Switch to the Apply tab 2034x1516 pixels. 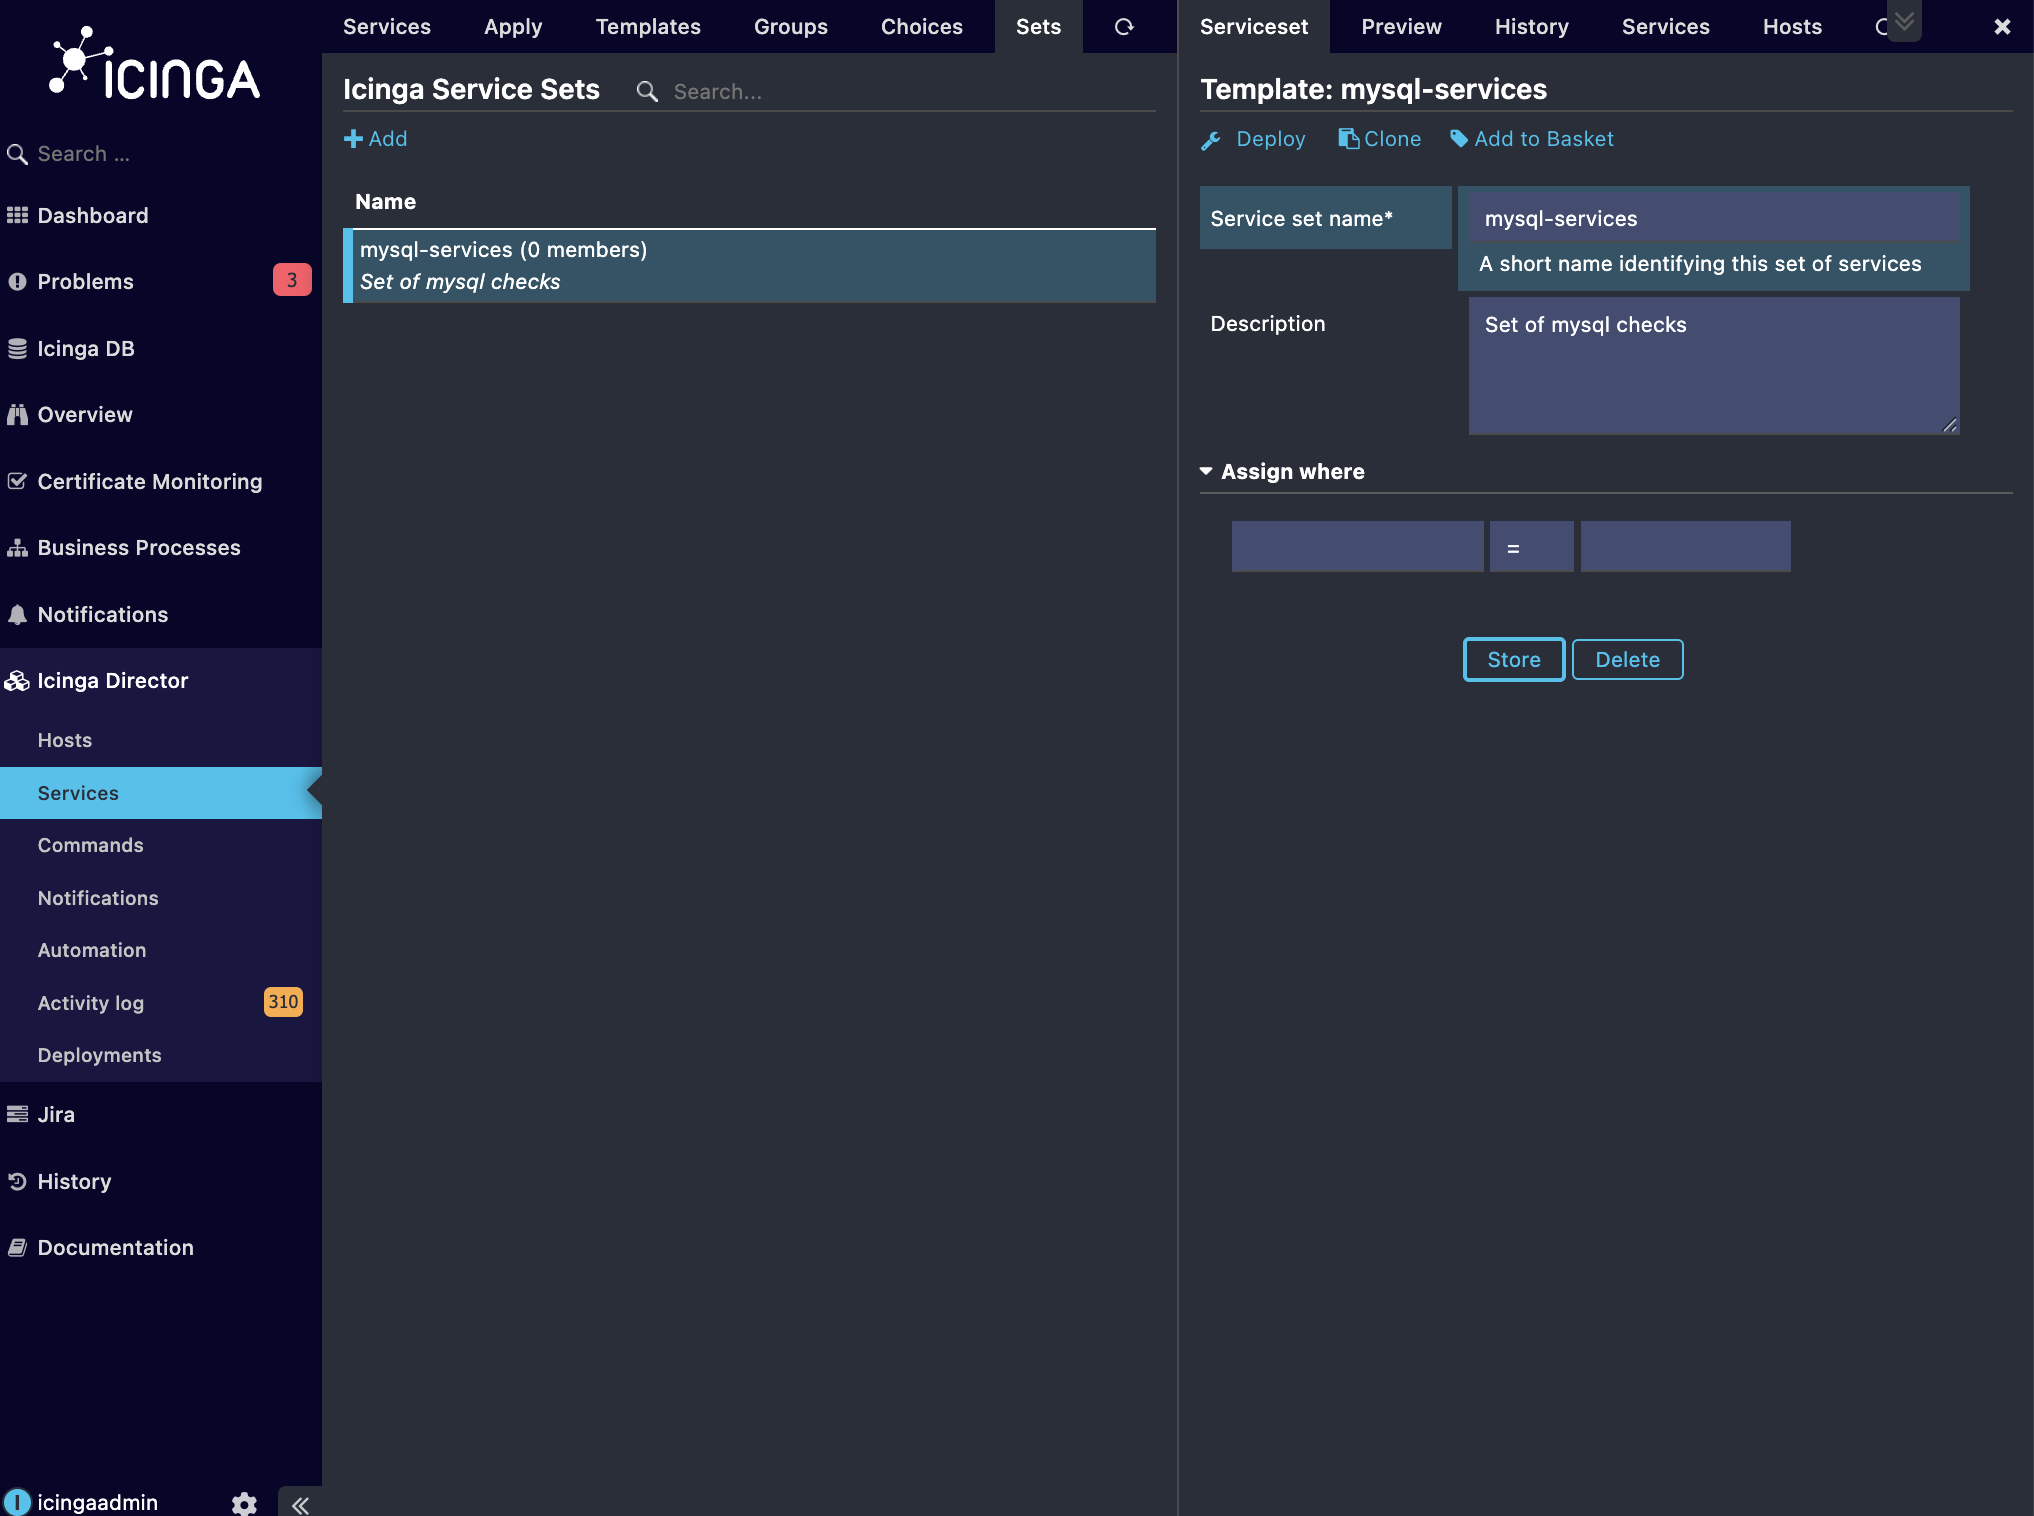coord(513,27)
